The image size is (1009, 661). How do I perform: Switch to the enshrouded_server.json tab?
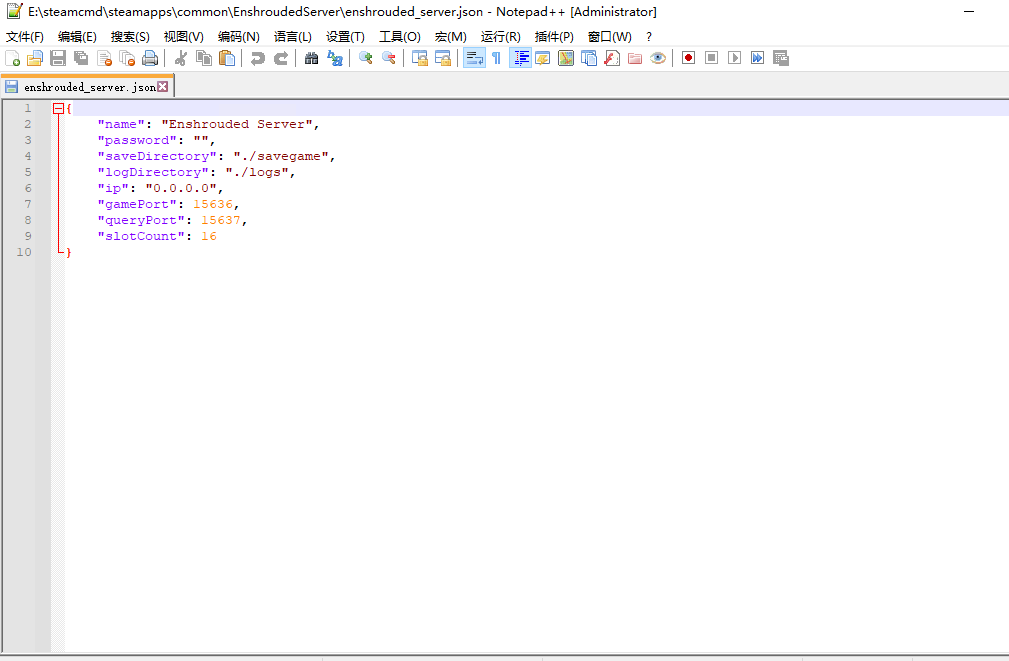[x=88, y=87]
